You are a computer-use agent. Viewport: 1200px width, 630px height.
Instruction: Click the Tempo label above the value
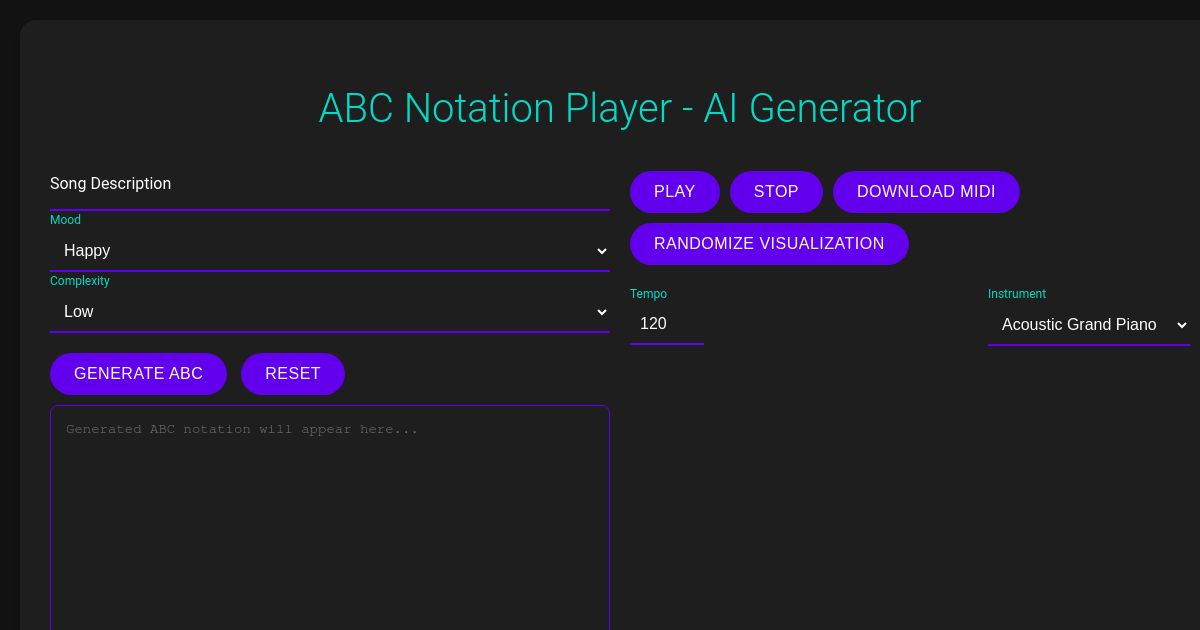648,294
